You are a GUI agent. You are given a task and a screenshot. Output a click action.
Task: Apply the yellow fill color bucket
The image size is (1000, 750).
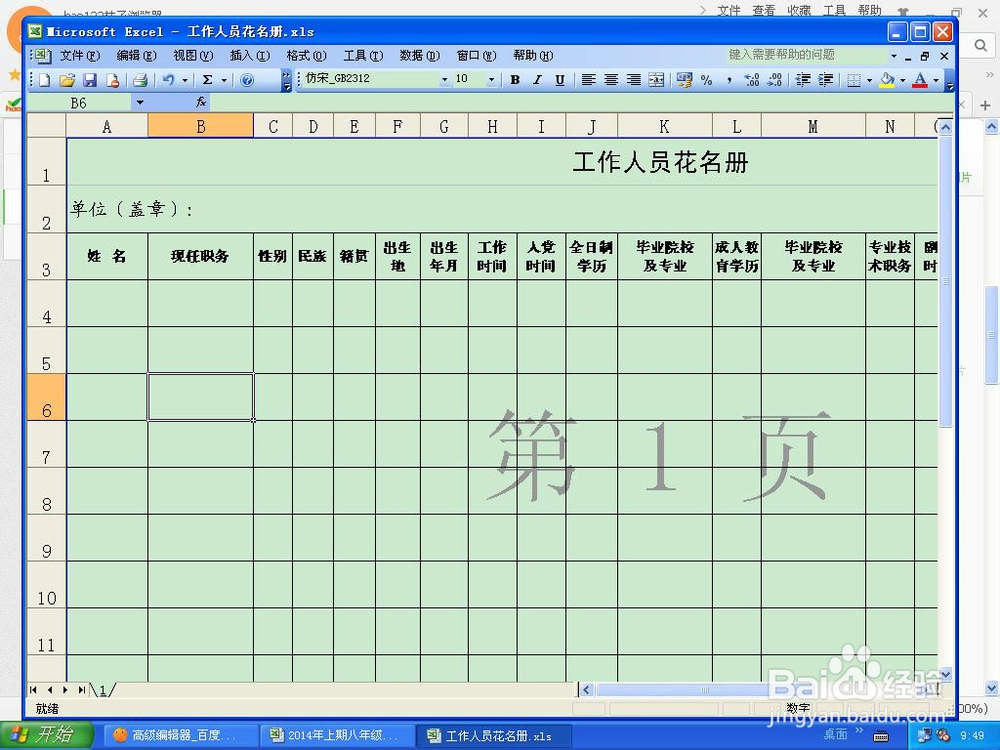click(886, 80)
